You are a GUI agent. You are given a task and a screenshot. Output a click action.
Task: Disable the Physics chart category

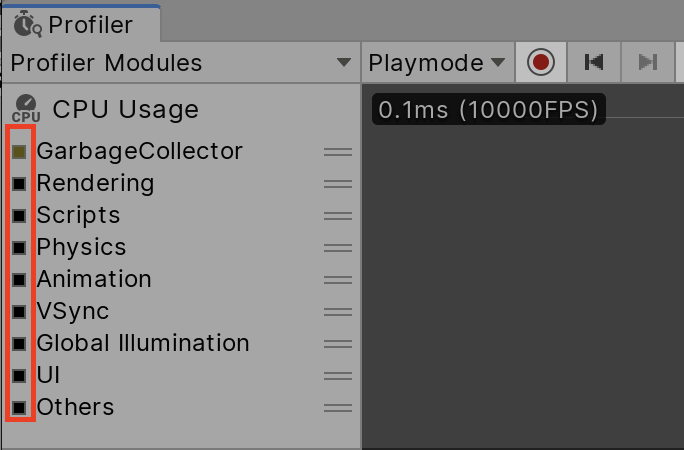pyautogui.click(x=19, y=248)
